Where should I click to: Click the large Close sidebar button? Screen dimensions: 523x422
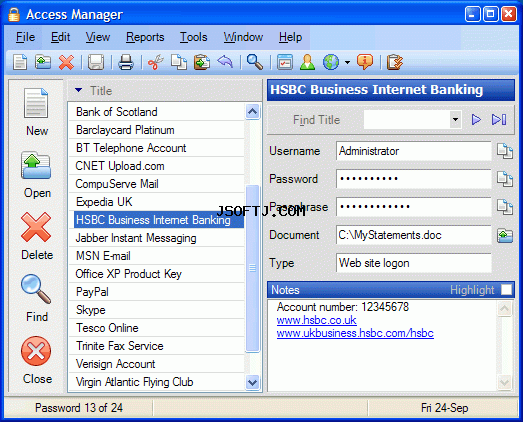(37, 360)
